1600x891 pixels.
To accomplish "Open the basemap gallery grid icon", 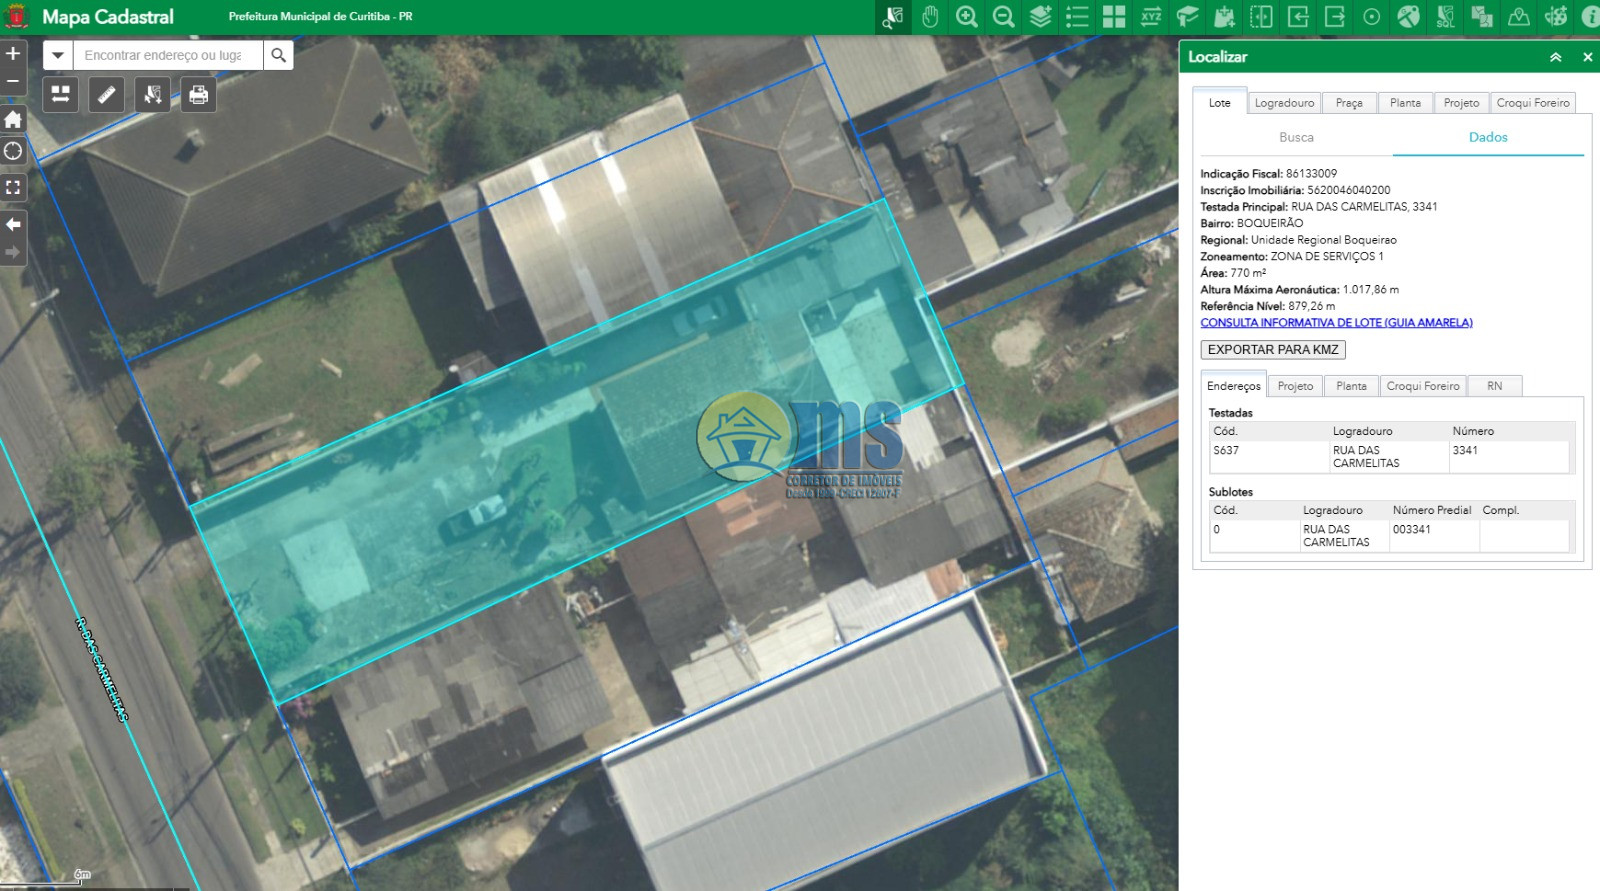I will pyautogui.click(x=1114, y=17).
